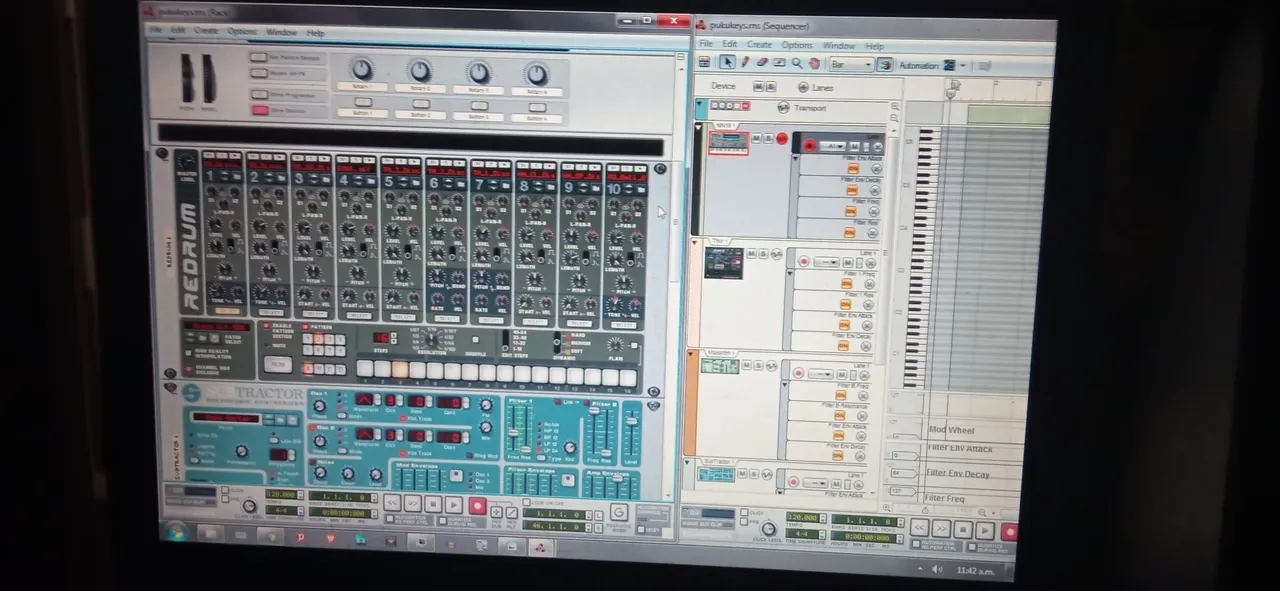Select the Pencil tool in Sequencer toolbar
1280x591 pixels.
(x=745, y=63)
